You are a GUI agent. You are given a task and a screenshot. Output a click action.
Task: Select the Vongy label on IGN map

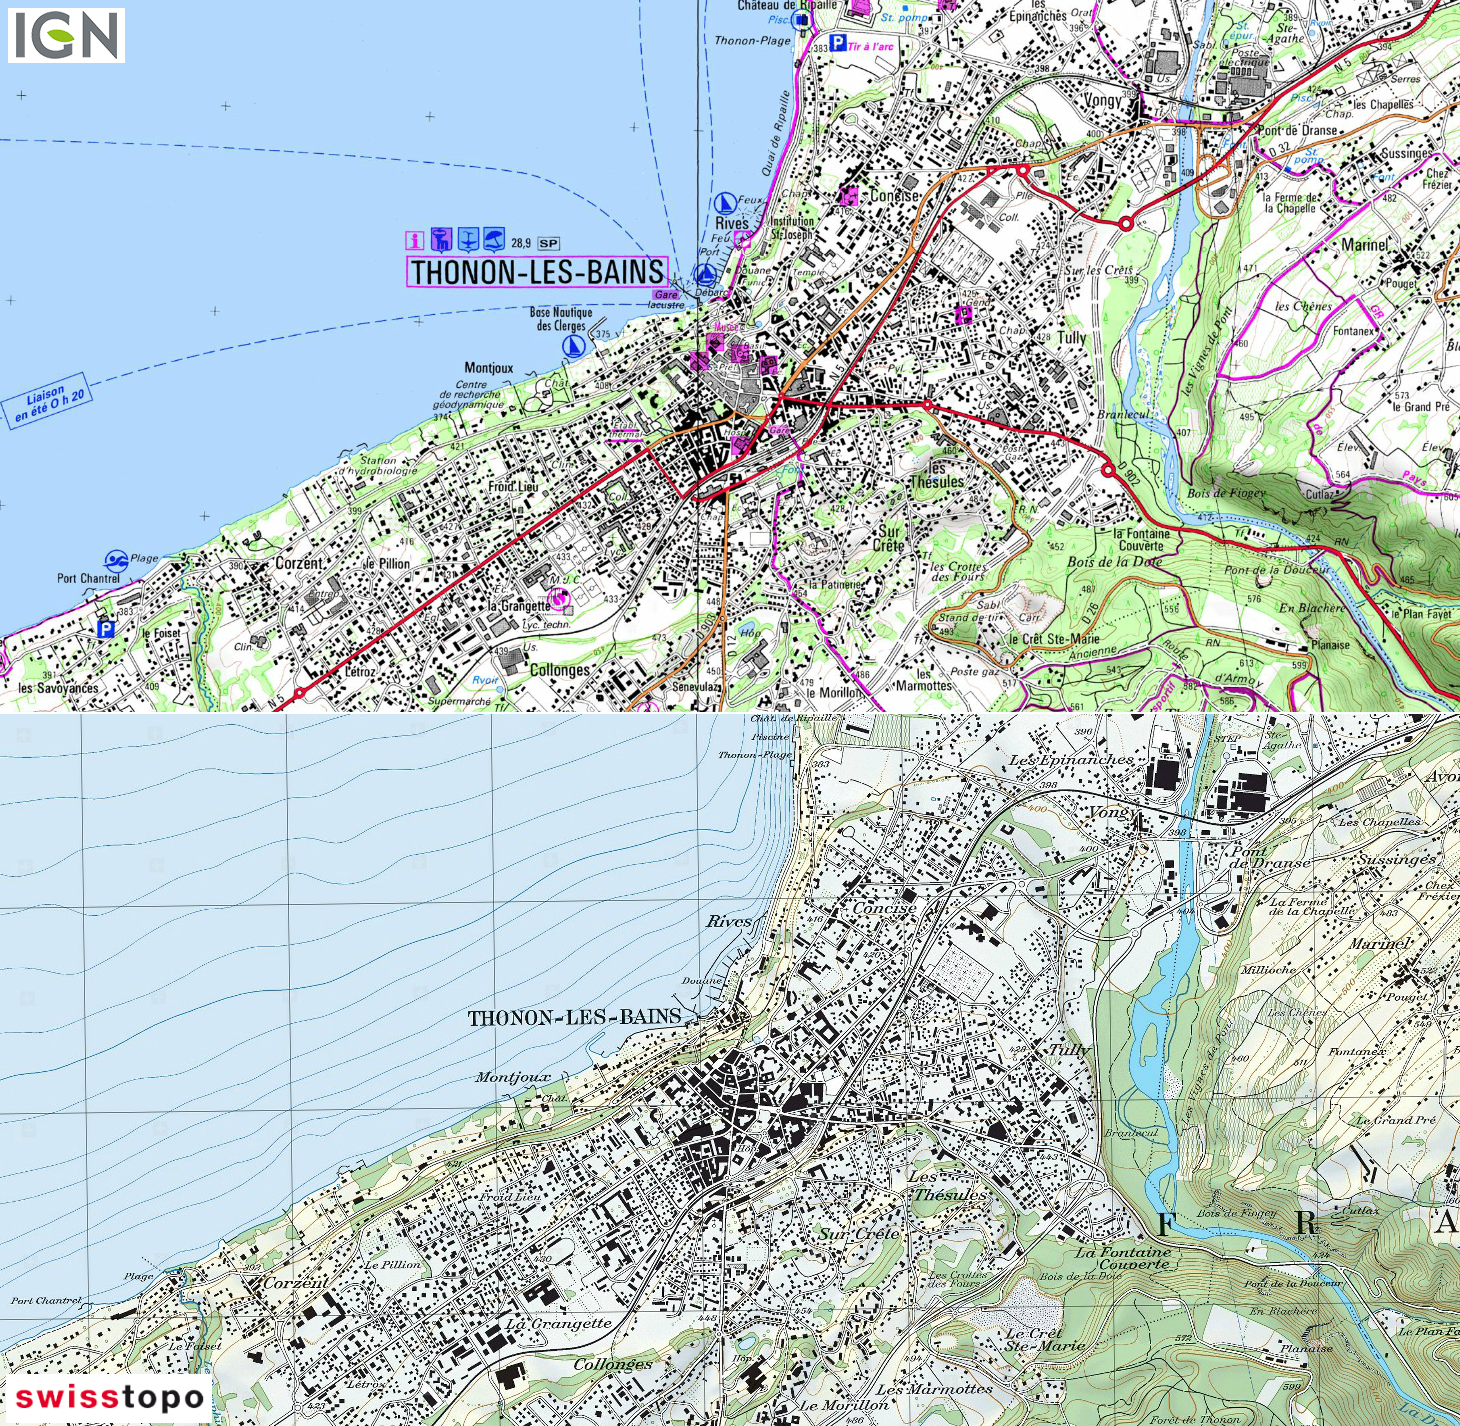click(x=1103, y=100)
